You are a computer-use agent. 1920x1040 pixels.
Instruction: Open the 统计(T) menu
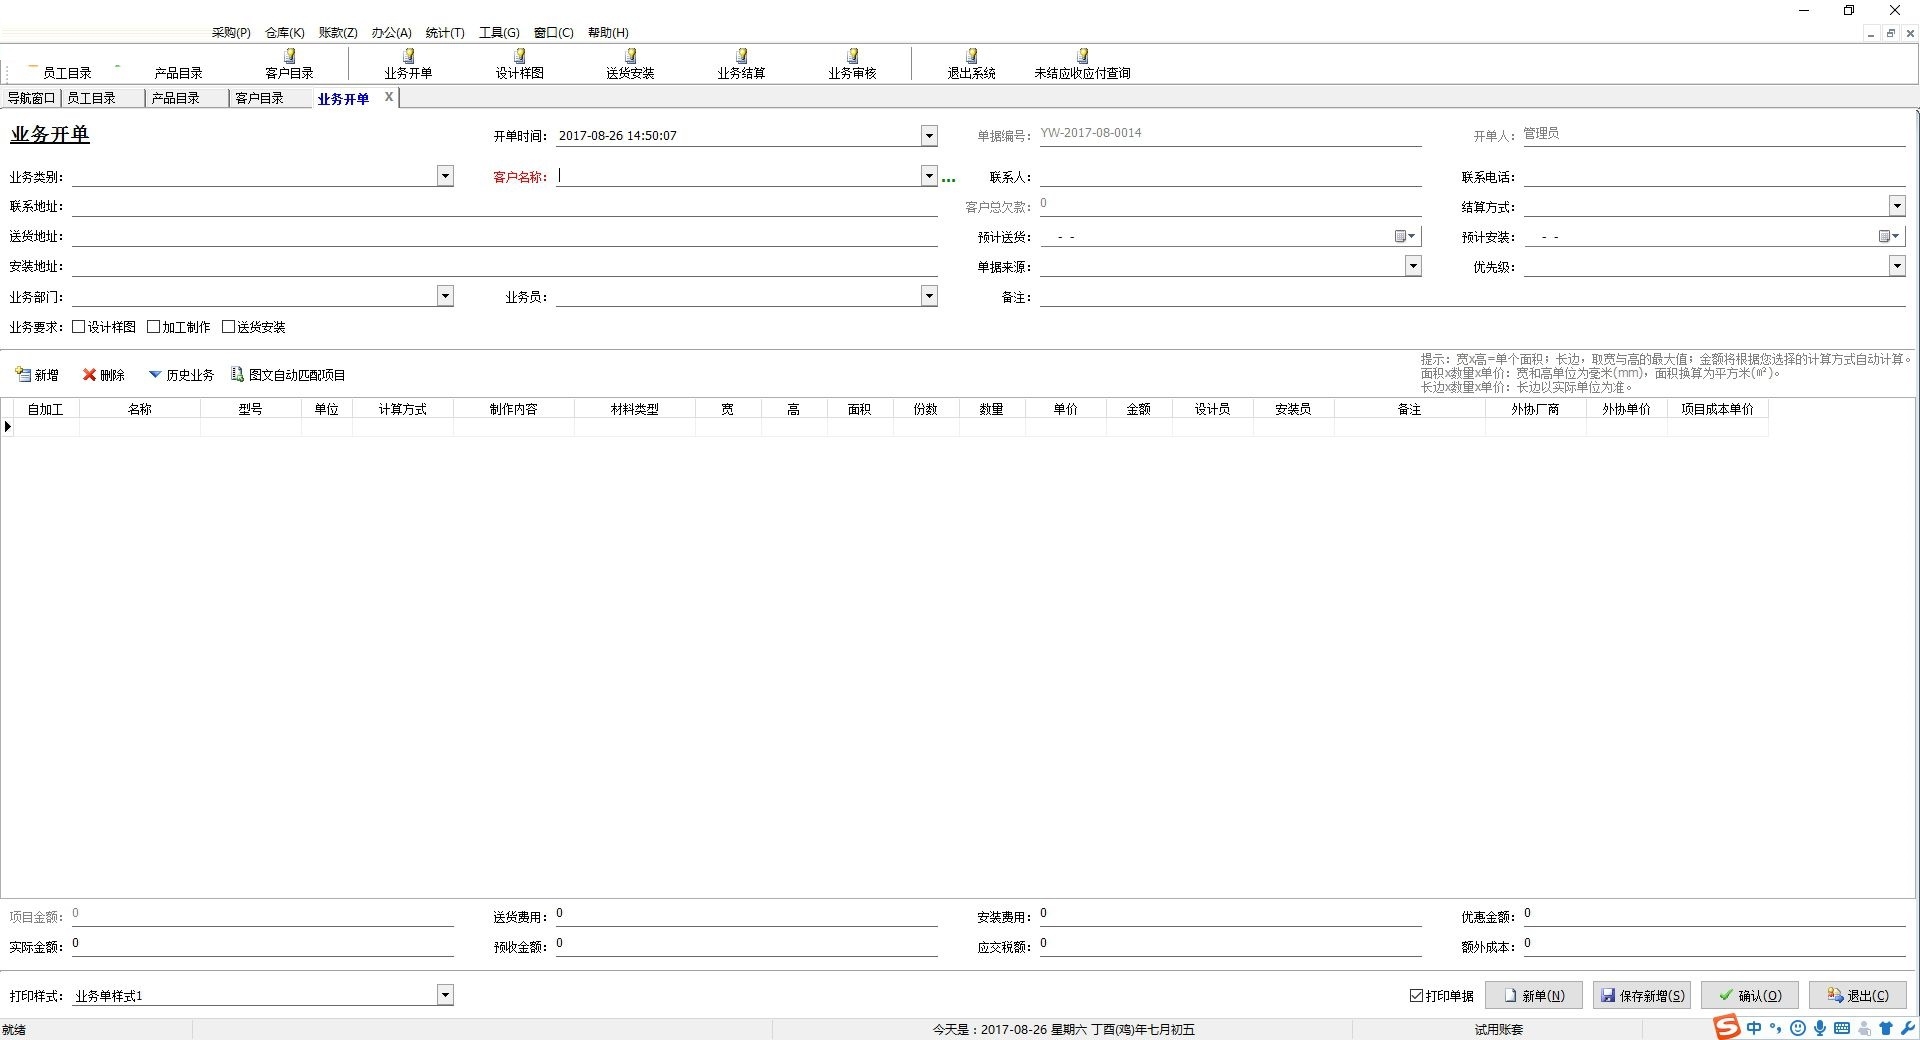point(445,33)
